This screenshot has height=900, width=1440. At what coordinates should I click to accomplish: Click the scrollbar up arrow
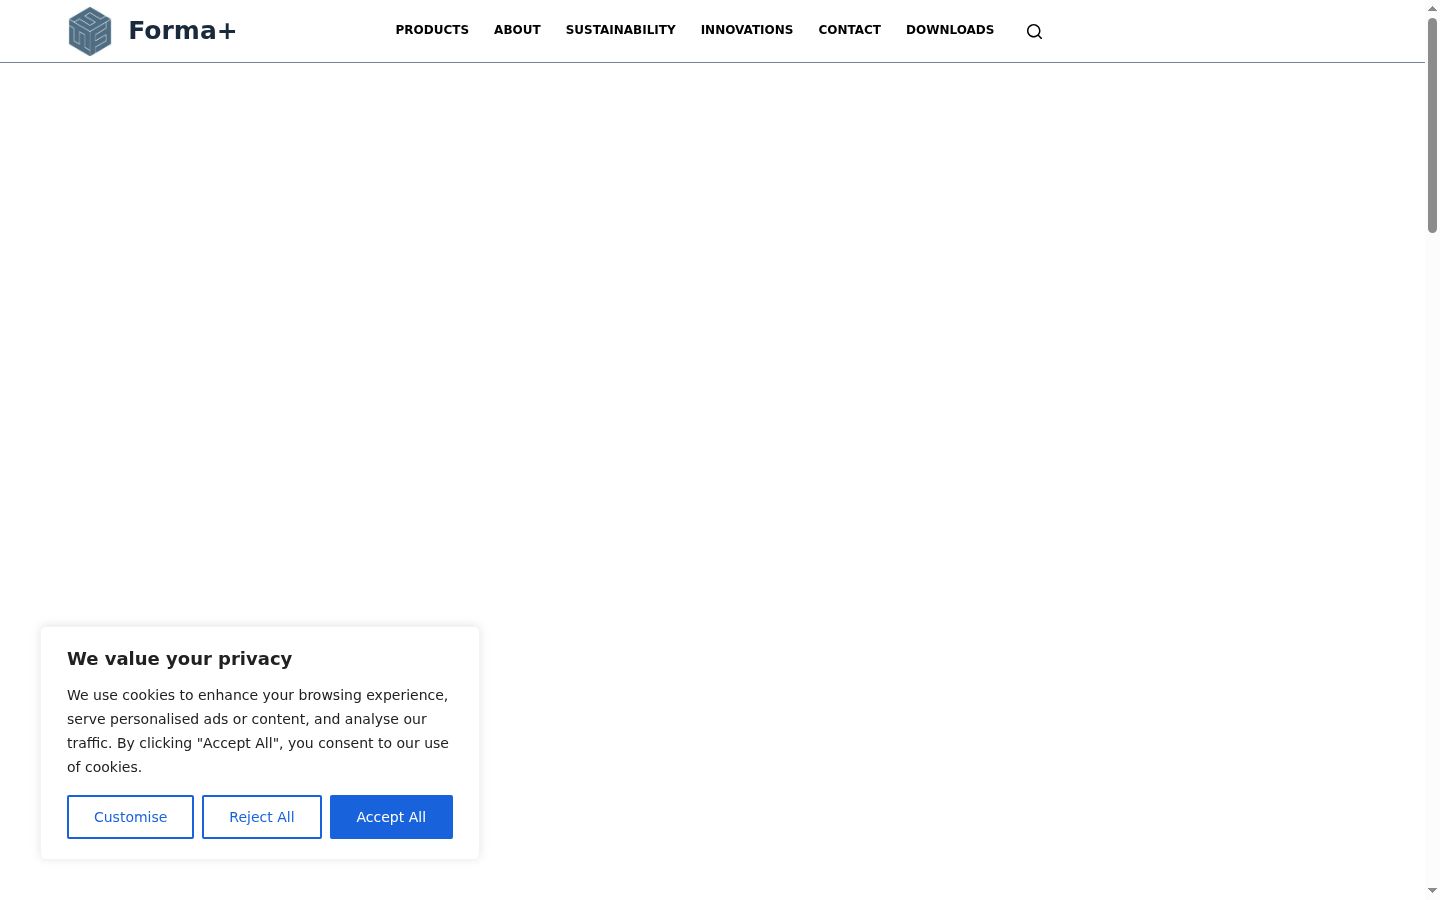1432,8
